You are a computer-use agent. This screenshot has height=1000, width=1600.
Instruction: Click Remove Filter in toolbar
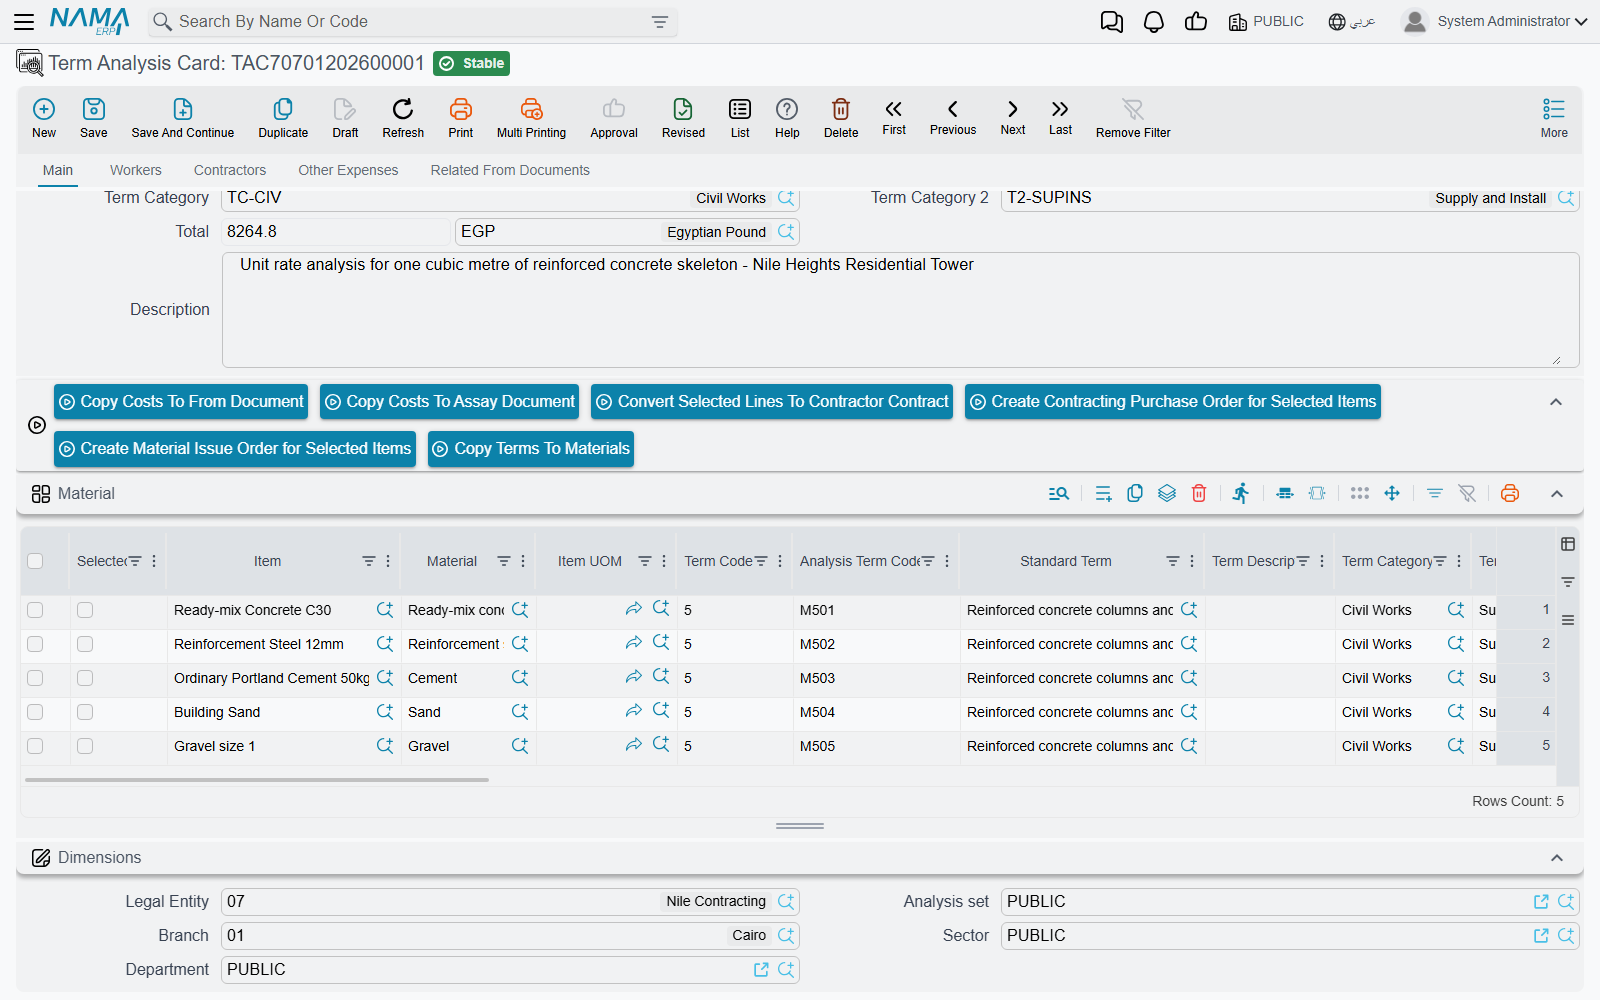pyautogui.click(x=1133, y=118)
